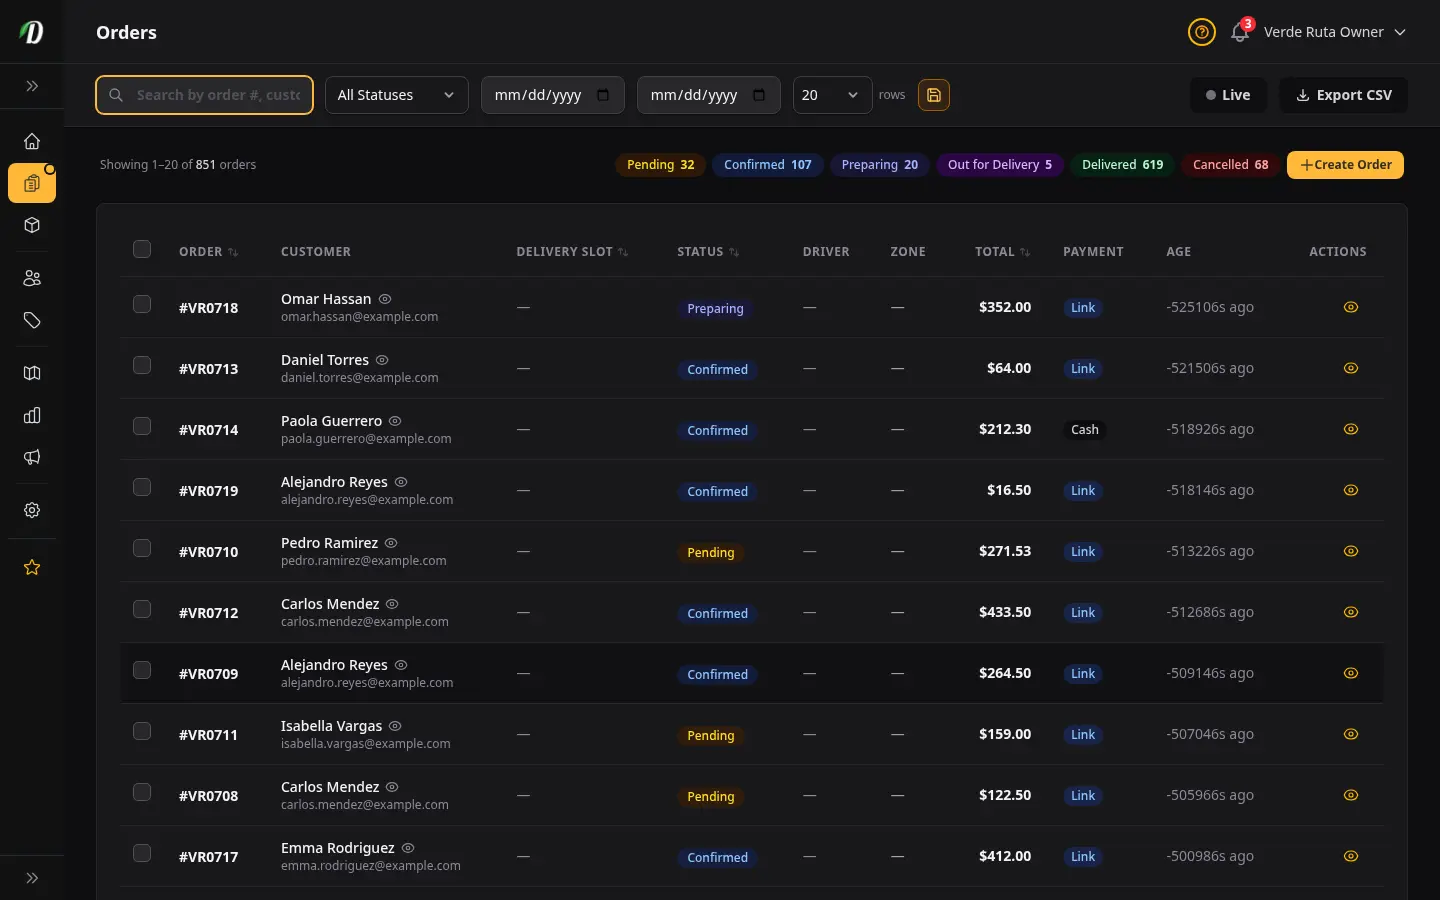The width and height of the screenshot is (1440, 900).
Task: Toggle the select-all orders checkbox
Action: (142, 249)
